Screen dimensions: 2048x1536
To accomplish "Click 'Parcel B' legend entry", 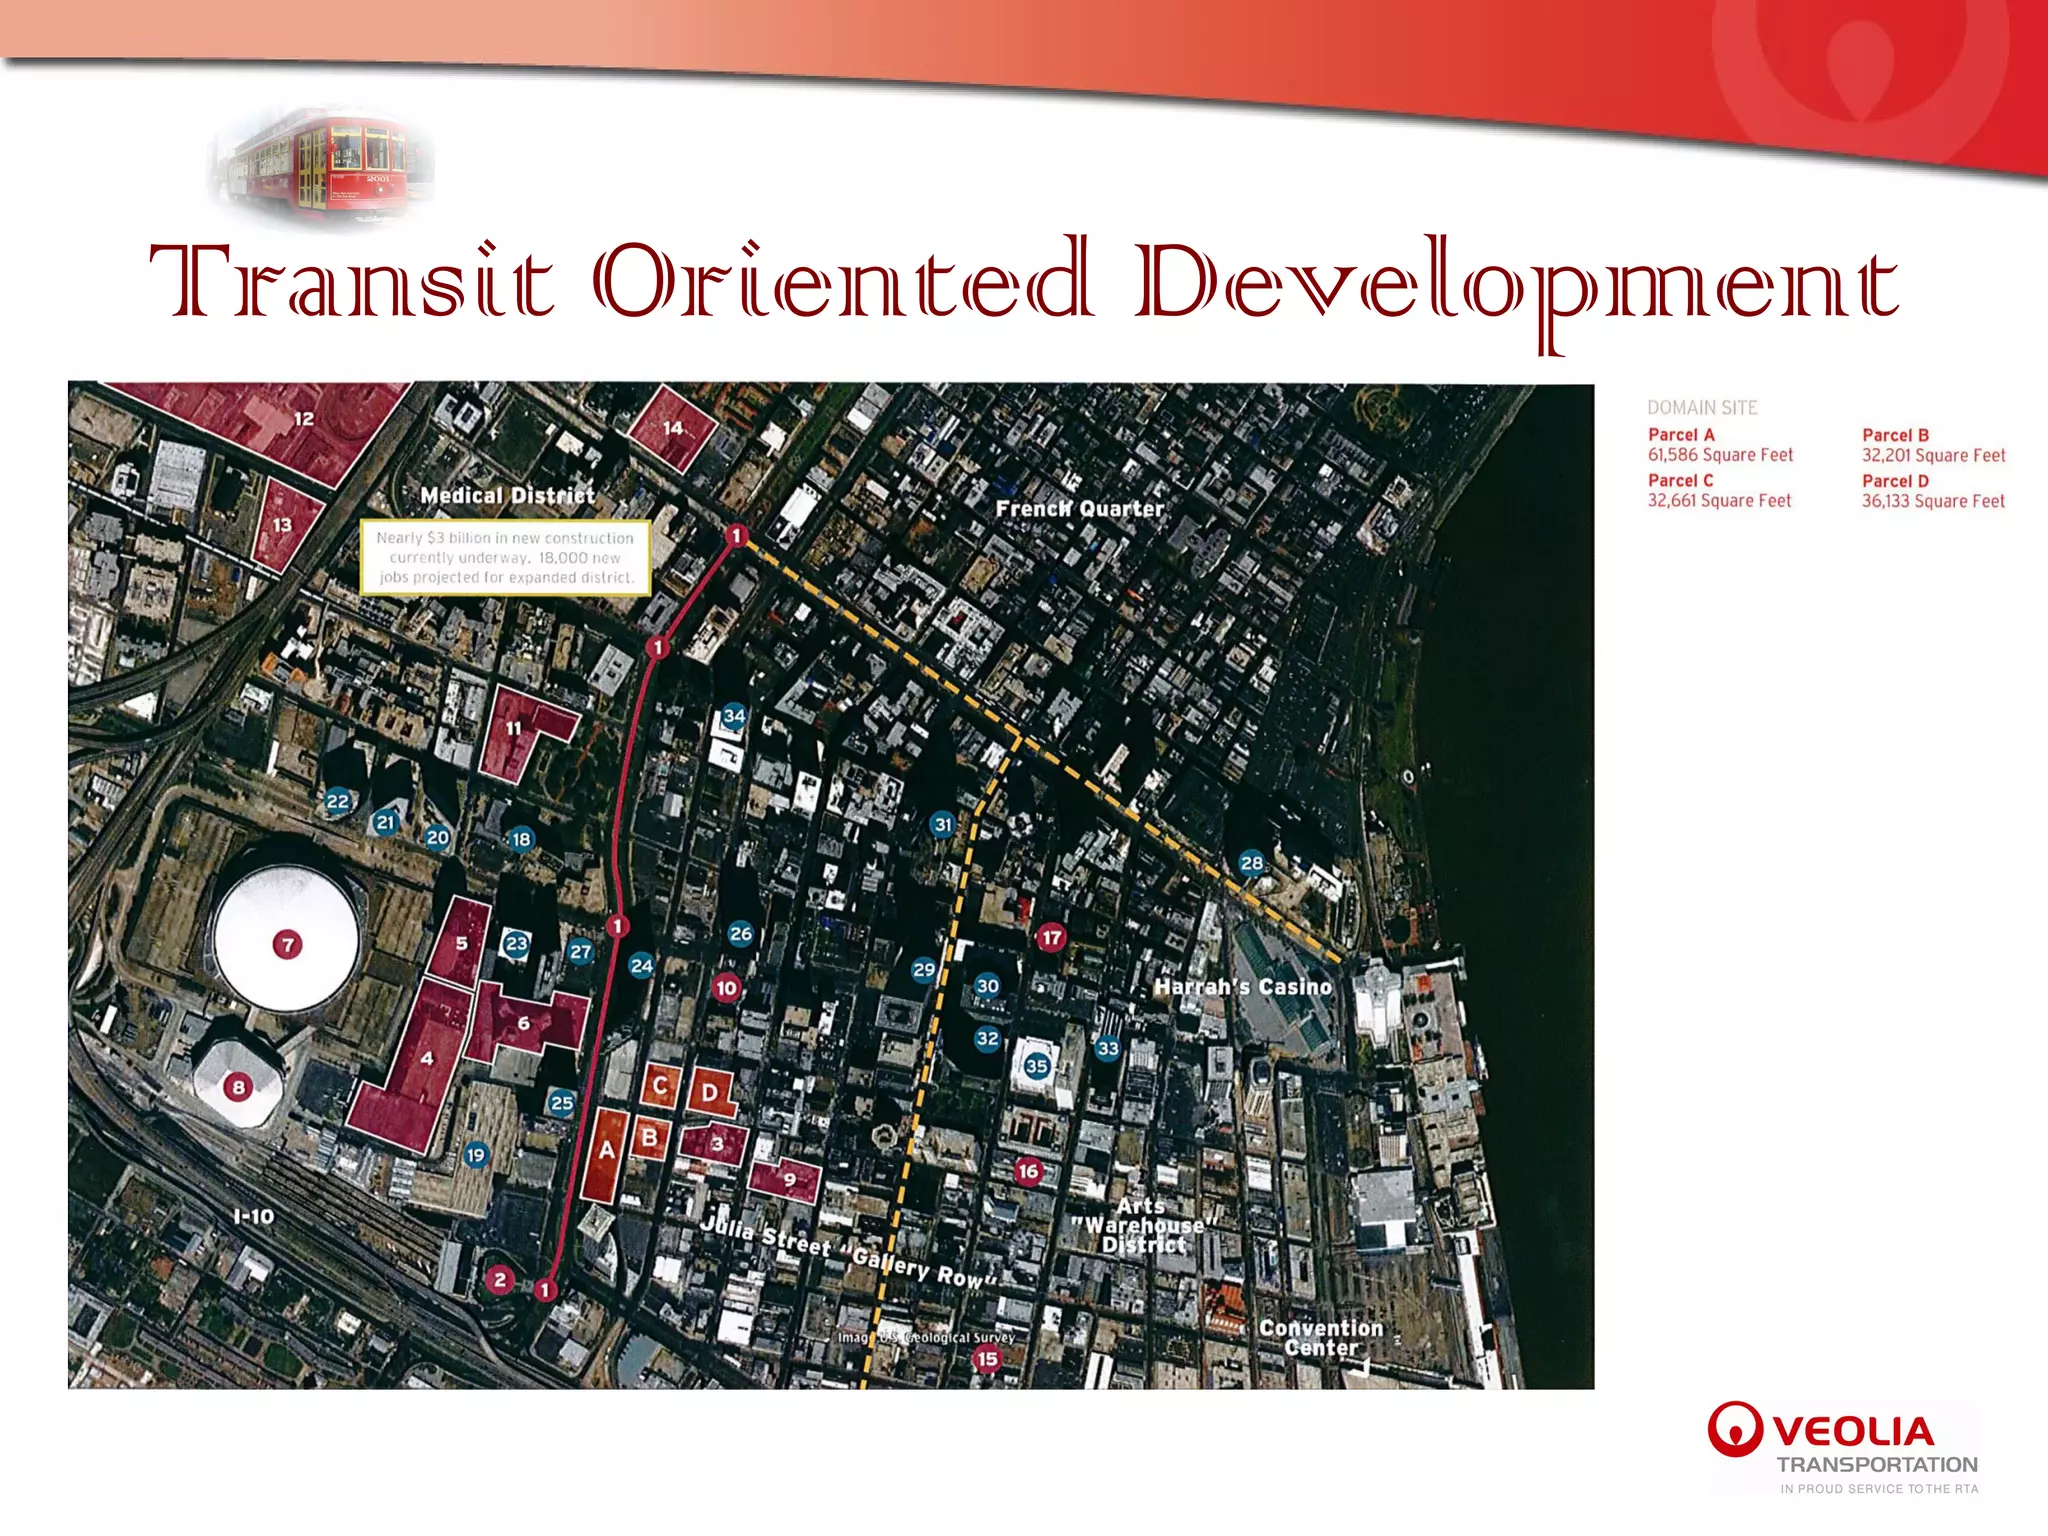I will 1934,445.
